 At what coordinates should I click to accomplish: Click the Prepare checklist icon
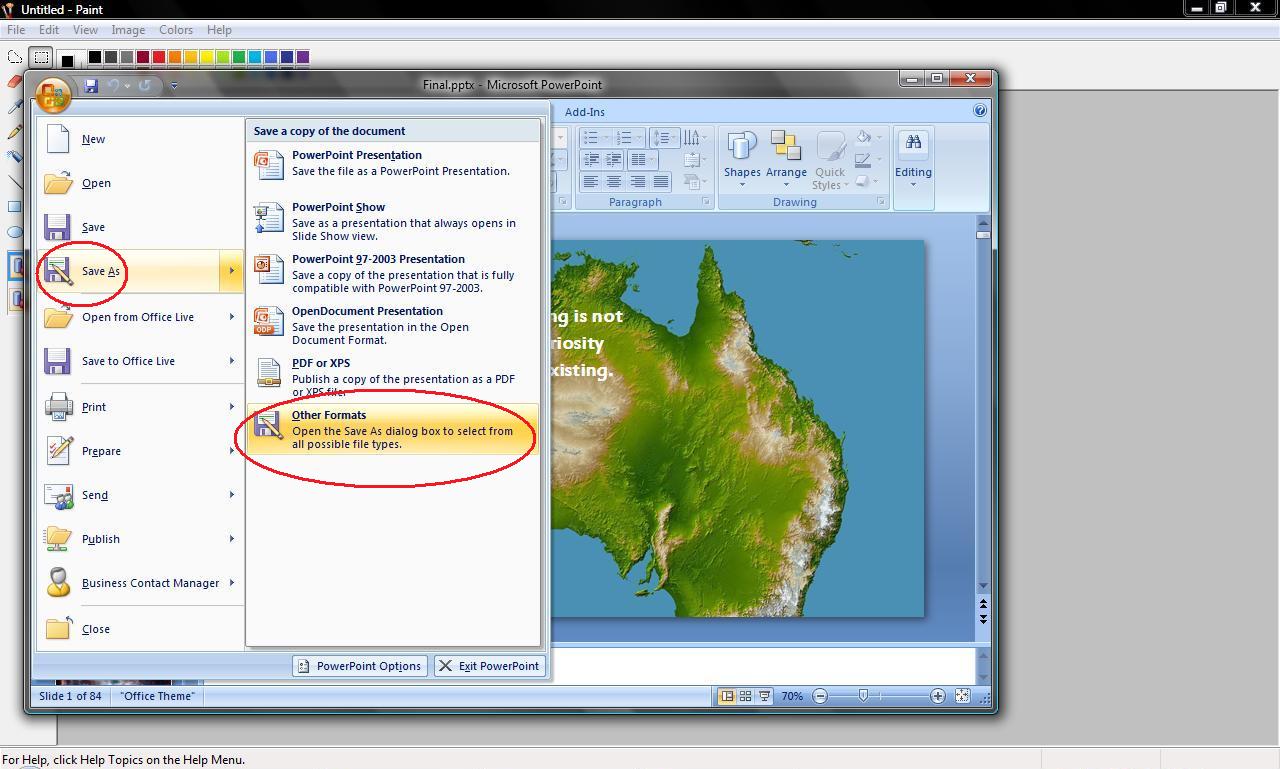pos(58,451)
